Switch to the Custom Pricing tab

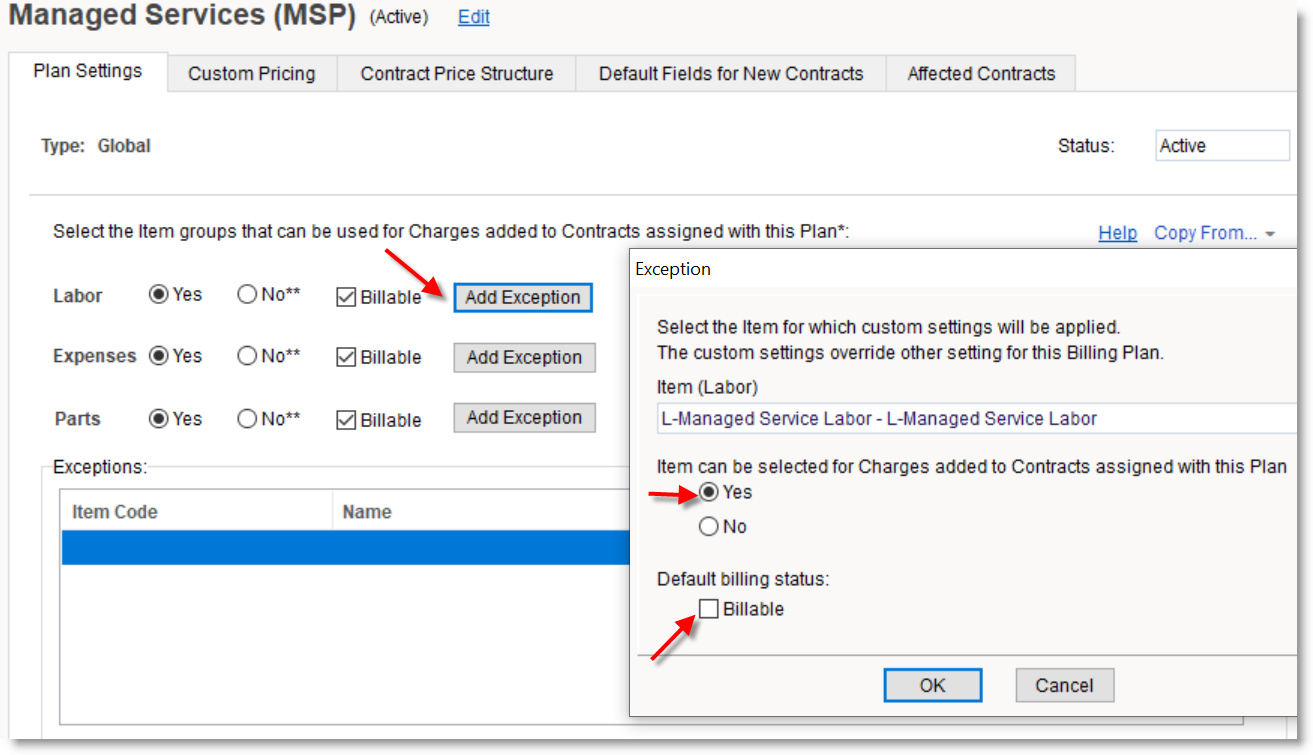(251, 73)
